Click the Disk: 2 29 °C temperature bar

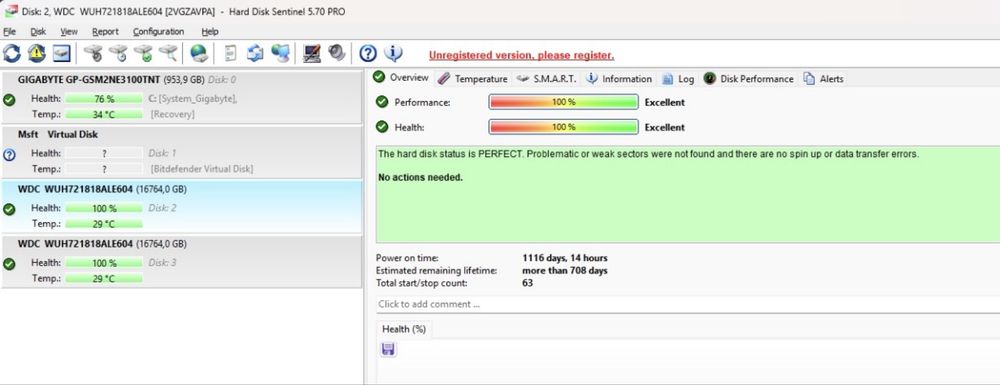(x=104, y=224)
